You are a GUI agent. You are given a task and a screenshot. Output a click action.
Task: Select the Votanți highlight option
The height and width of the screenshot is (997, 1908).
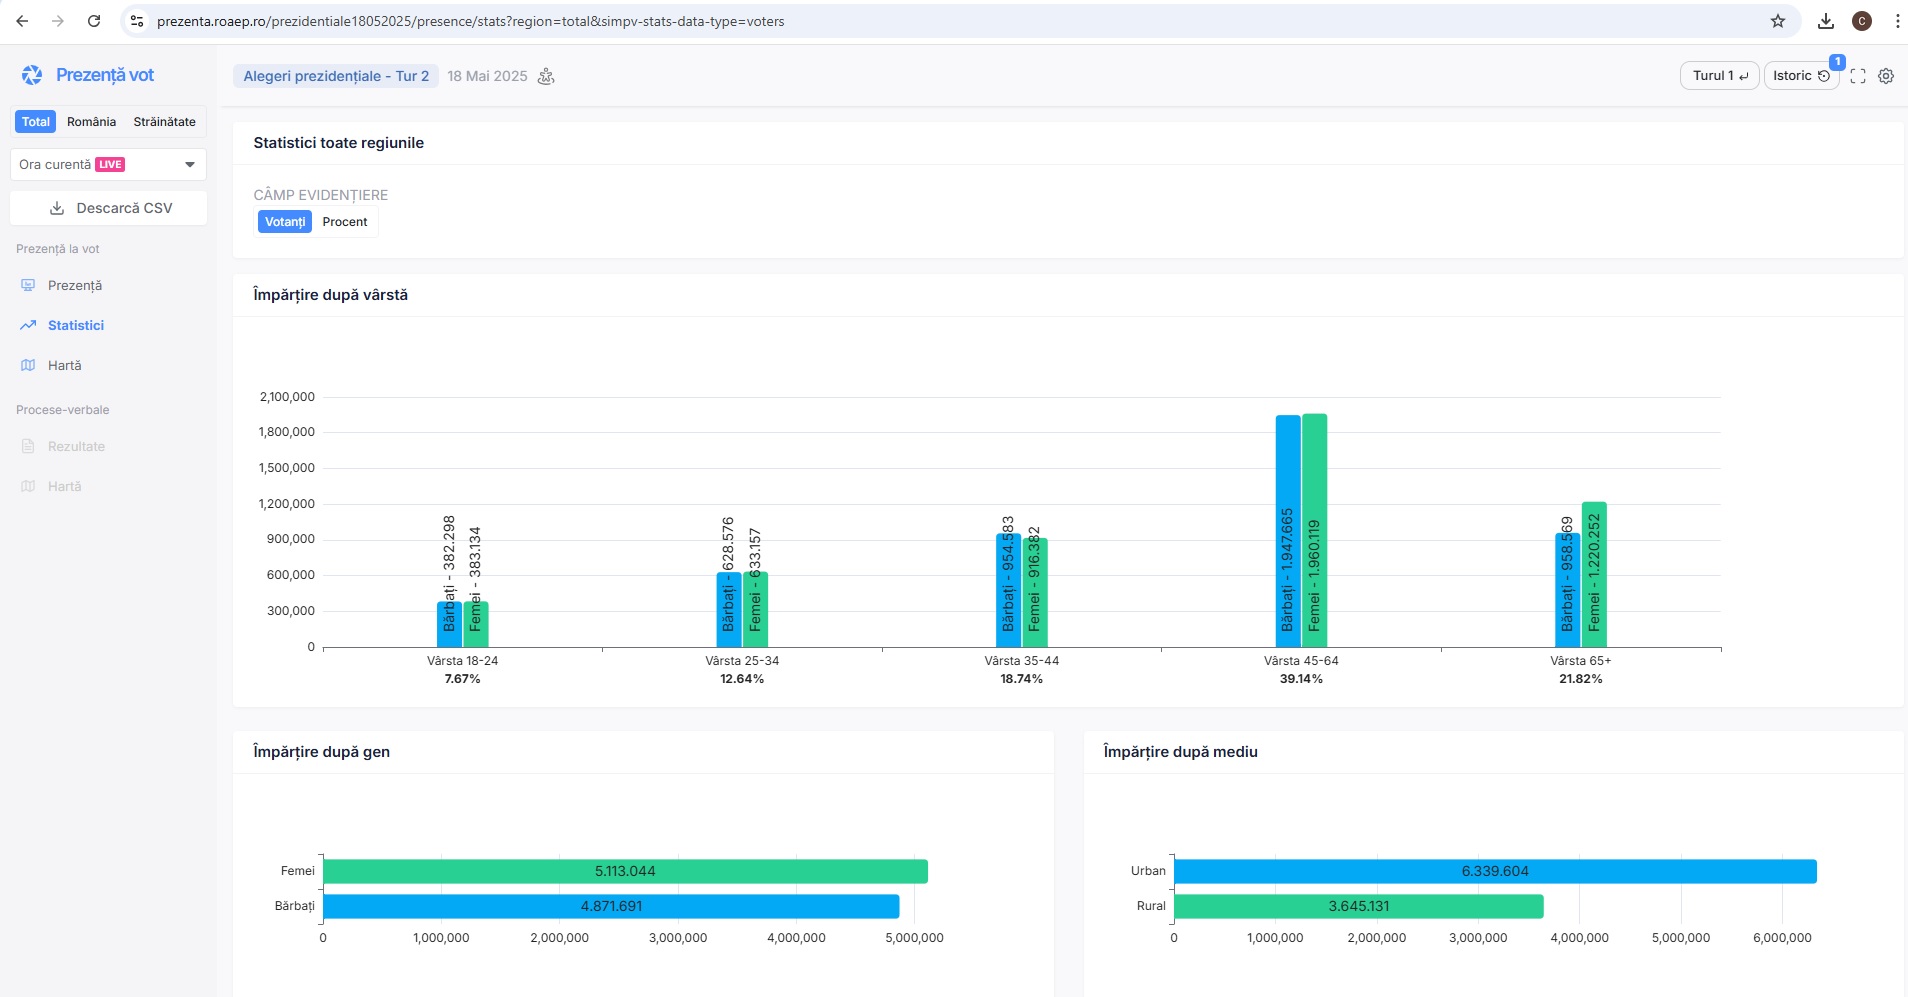[285, 222]
